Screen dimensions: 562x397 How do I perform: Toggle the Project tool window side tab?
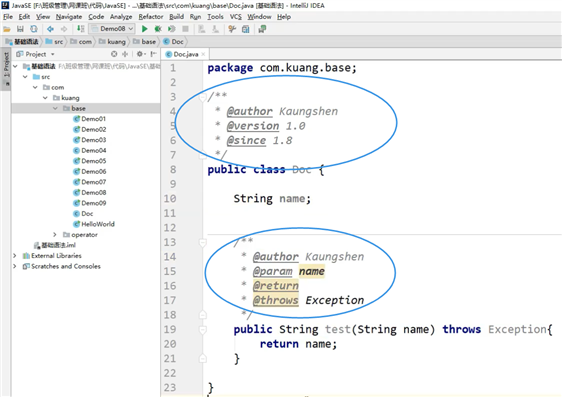tap(6, 70)
